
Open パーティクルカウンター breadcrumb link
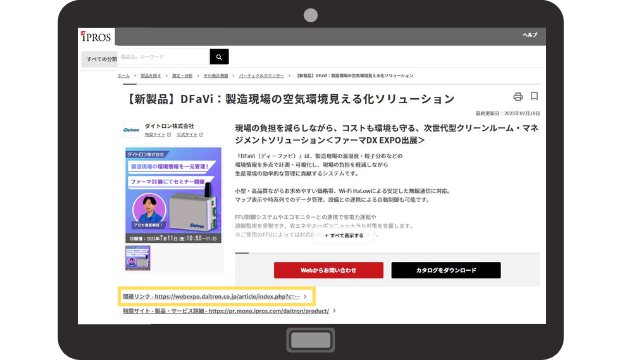pos(261,76)
